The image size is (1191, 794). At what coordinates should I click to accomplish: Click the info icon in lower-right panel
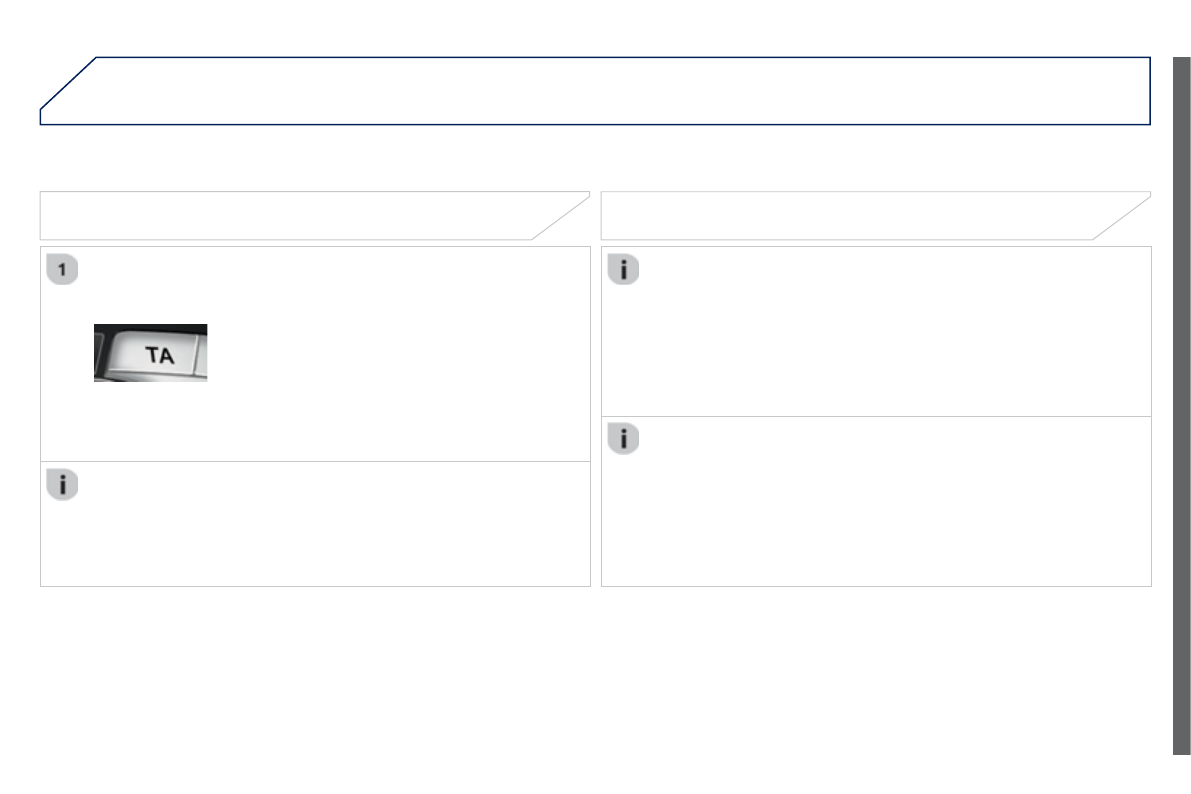tap(623, 439)
